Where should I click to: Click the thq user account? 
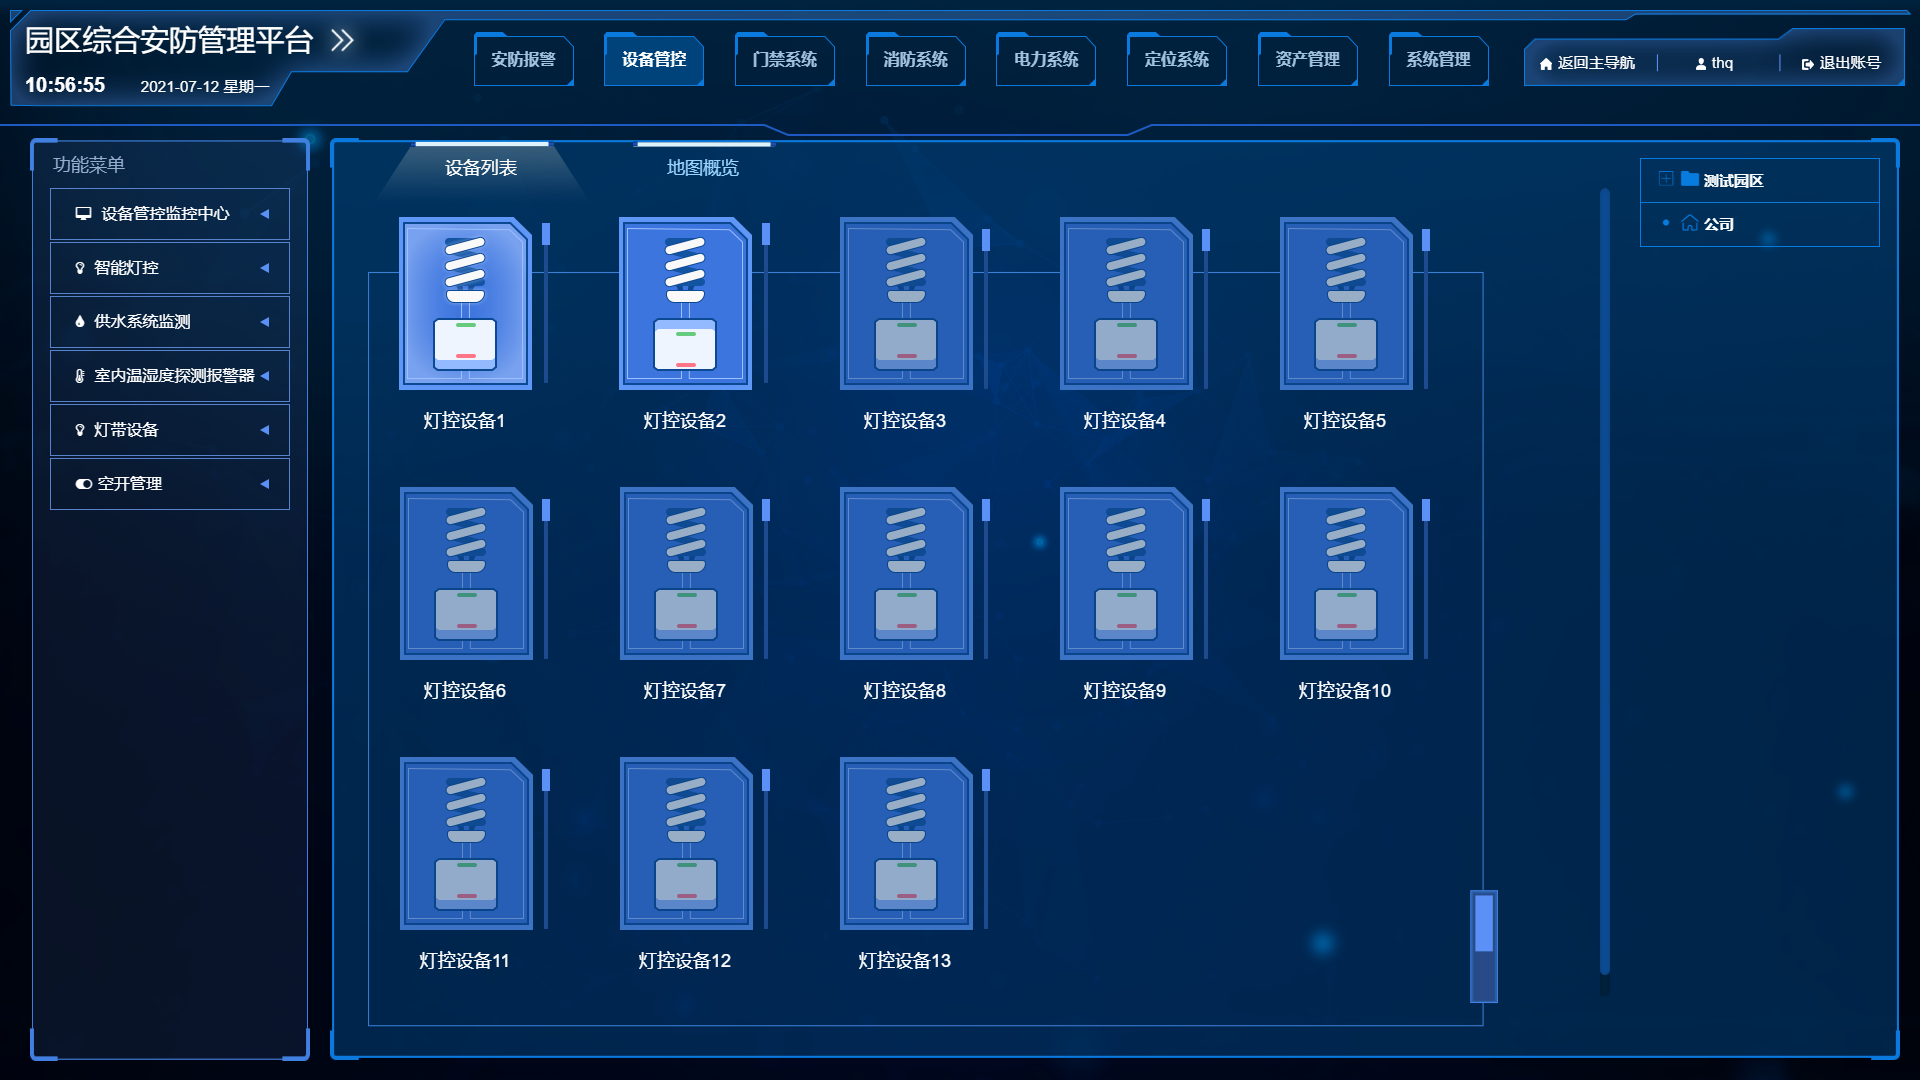pos(1714,63)
